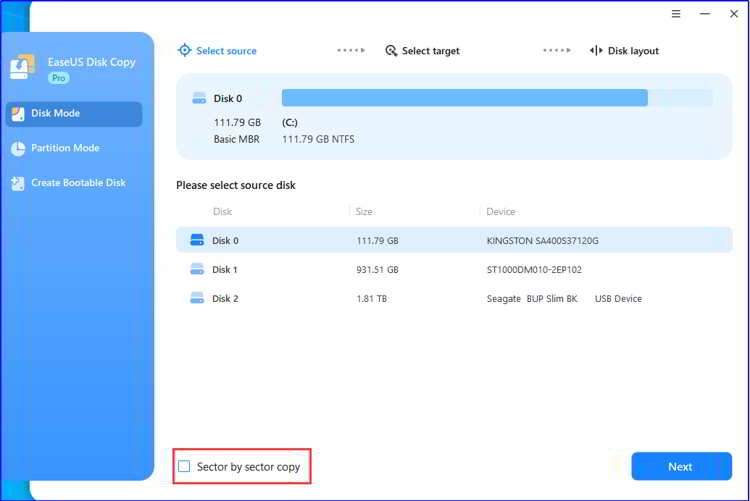The width and height of the screenshot is (750, 501).
Task: Select Disk 1 ST1000DM010 row
Action: tap(454, 269)
